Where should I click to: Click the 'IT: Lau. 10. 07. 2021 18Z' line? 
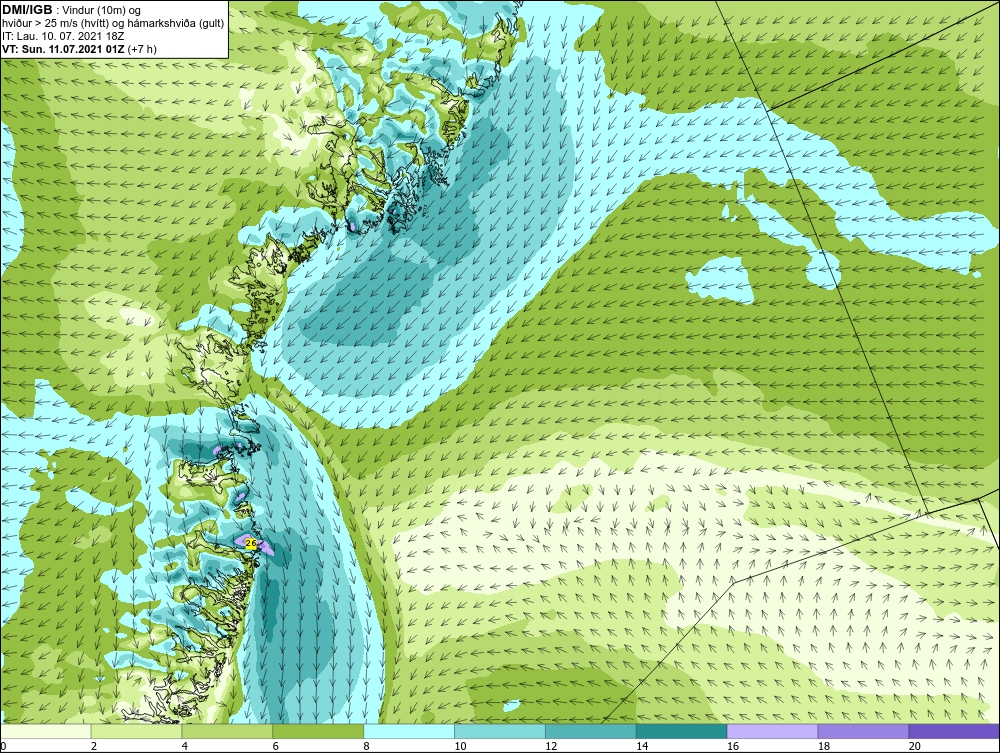click(63, 36)
